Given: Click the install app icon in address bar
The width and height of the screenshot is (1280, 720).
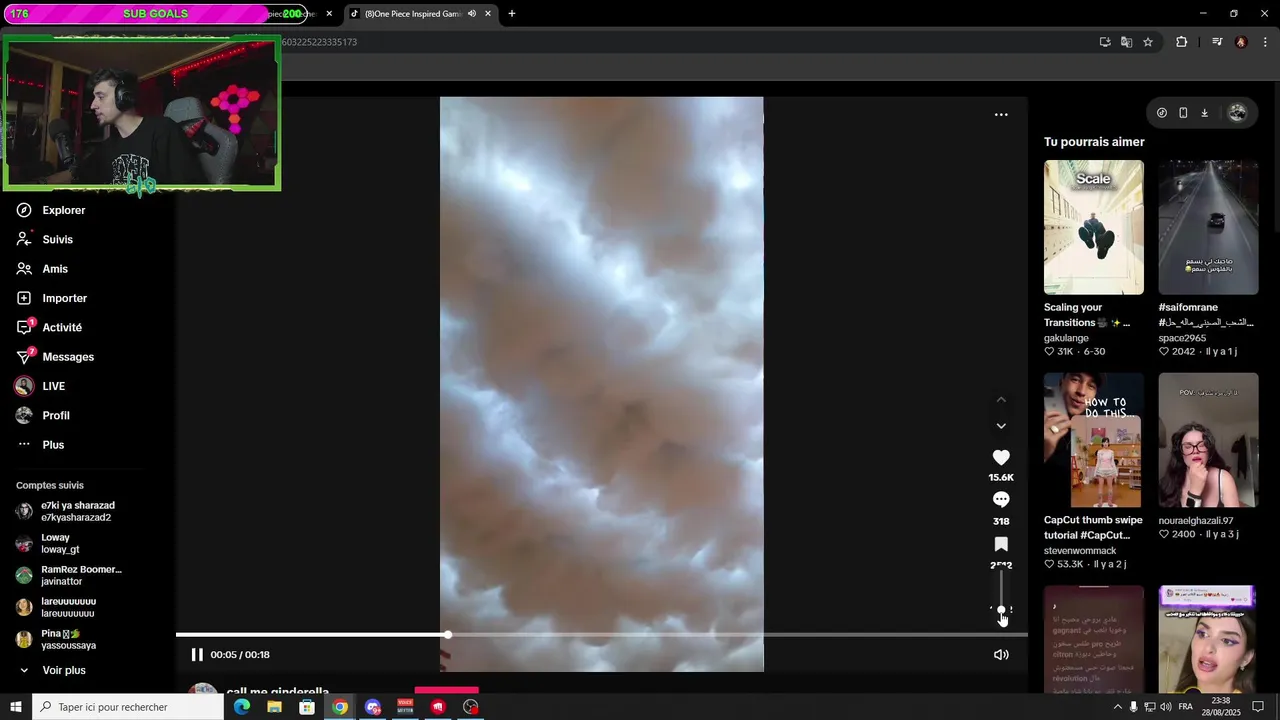Looking at the screenshot, I should tap(1105, 42).
